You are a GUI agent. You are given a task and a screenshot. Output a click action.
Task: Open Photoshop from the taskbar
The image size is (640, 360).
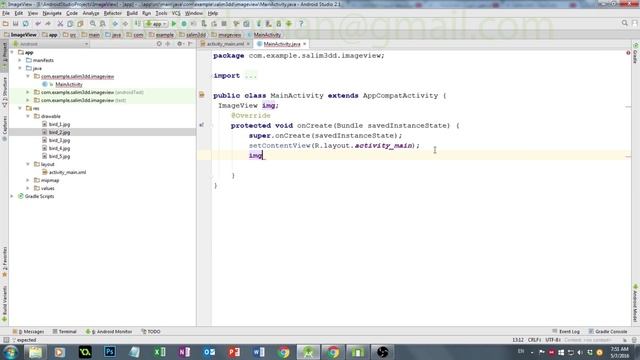pyautogui.click(x=109, y=352)
